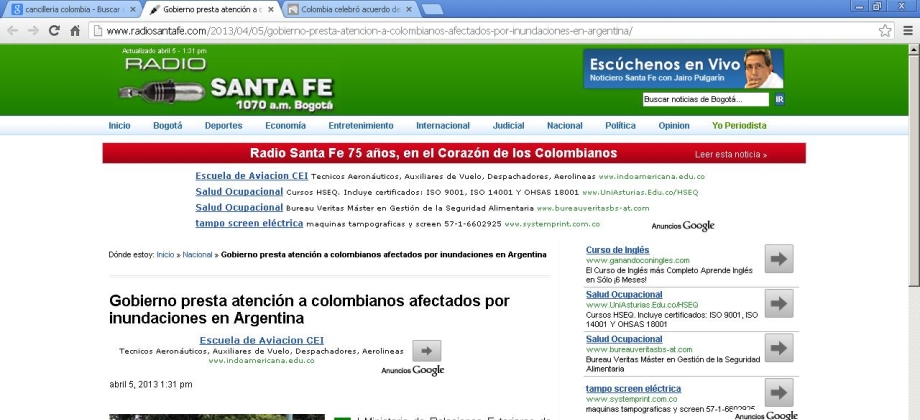
Task: Click breadcrumb 'Nacional' link
Action: click(197, 255)
